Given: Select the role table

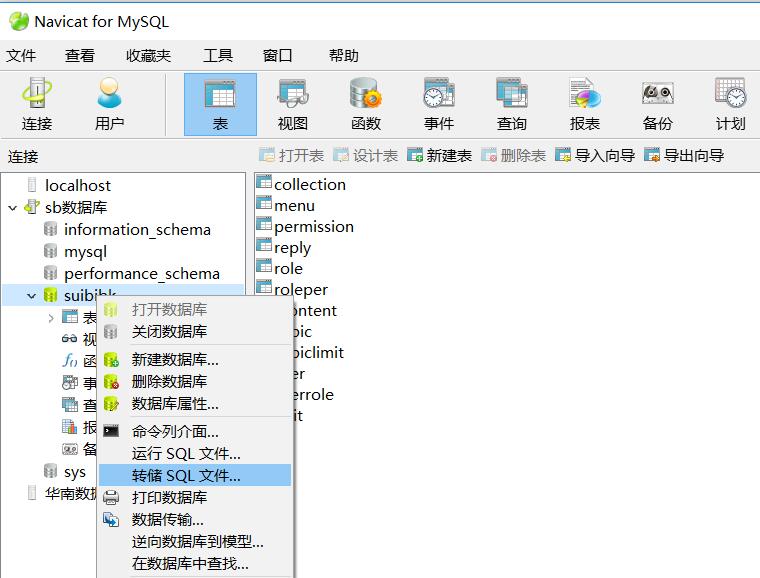Looking at the screenshot, I should 288,268.
